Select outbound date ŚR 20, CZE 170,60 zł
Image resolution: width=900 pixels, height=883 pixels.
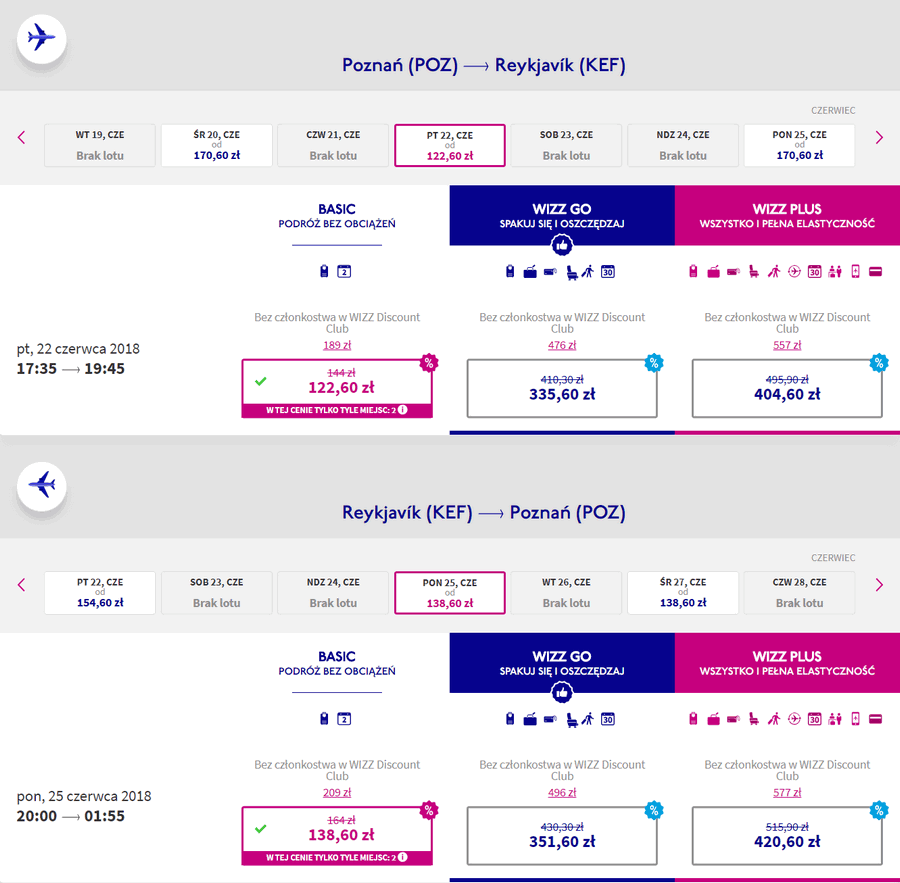(216, 145)
